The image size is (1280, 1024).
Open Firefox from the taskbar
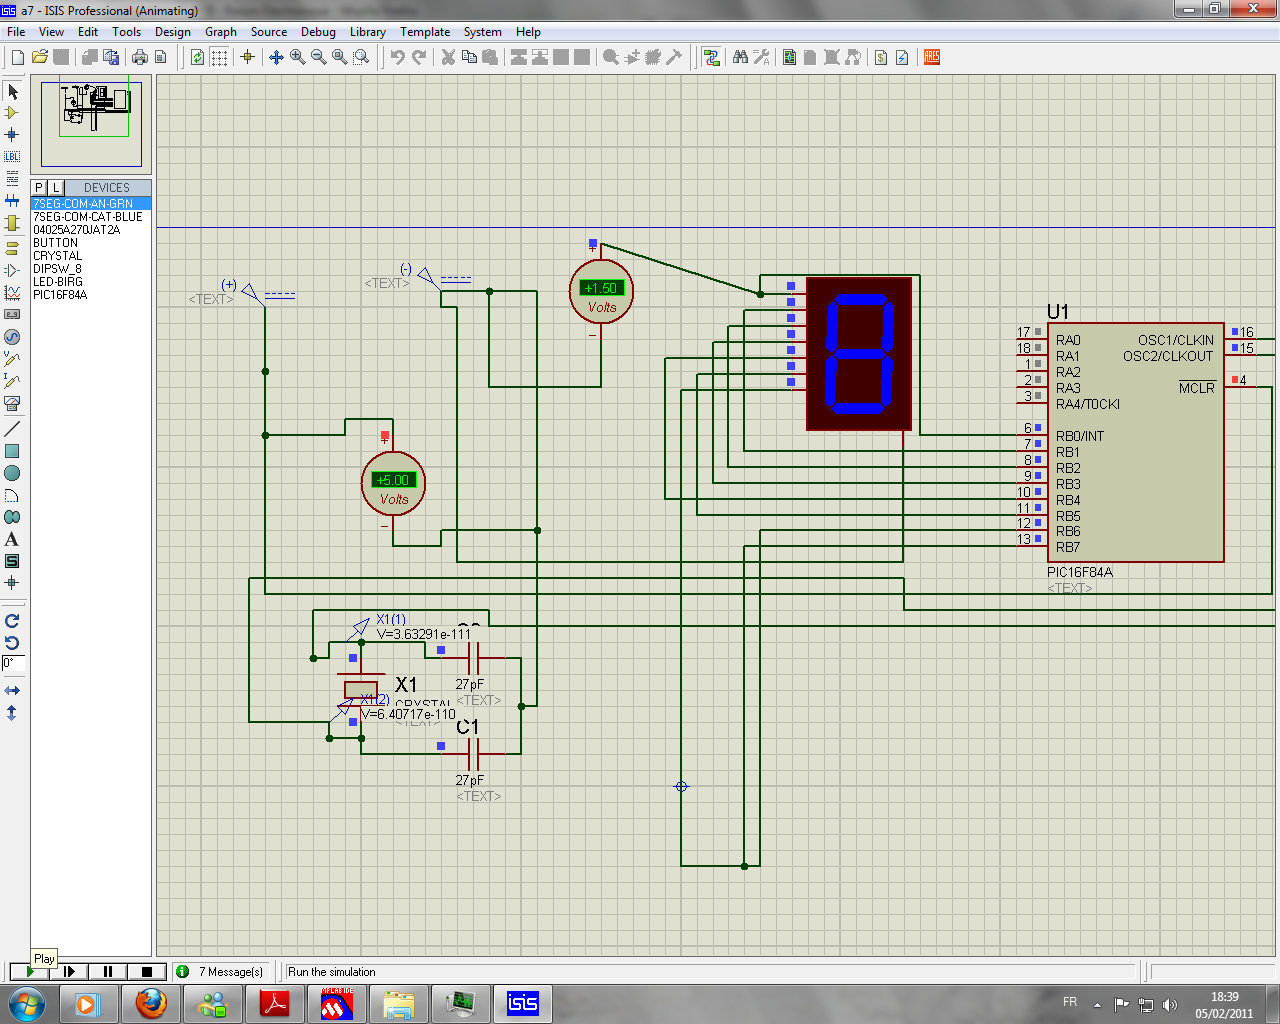click(x=150, y=1003)
